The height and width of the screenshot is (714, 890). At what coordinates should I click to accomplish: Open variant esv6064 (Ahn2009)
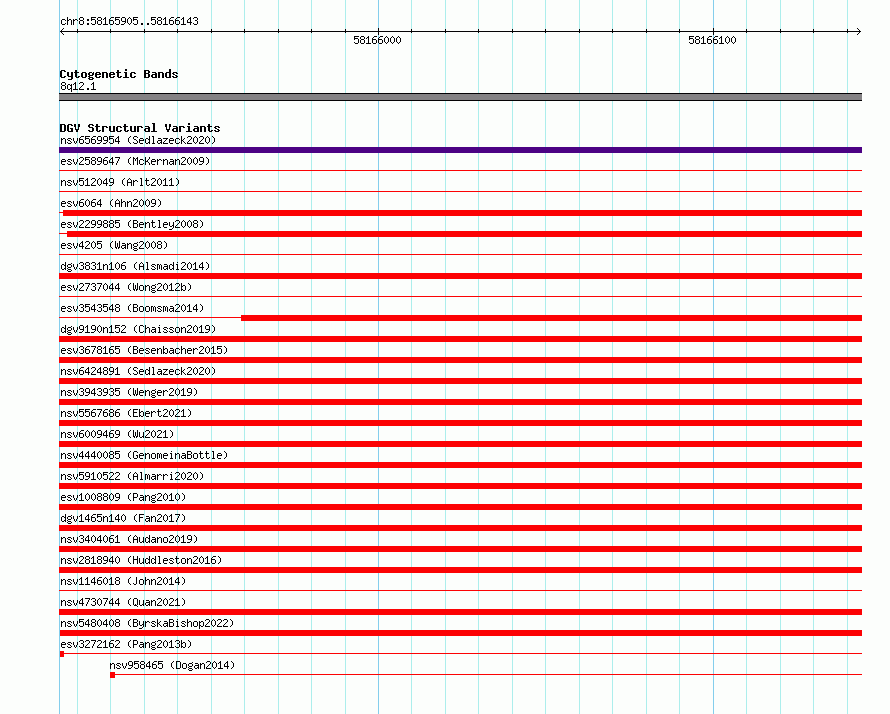111,203
